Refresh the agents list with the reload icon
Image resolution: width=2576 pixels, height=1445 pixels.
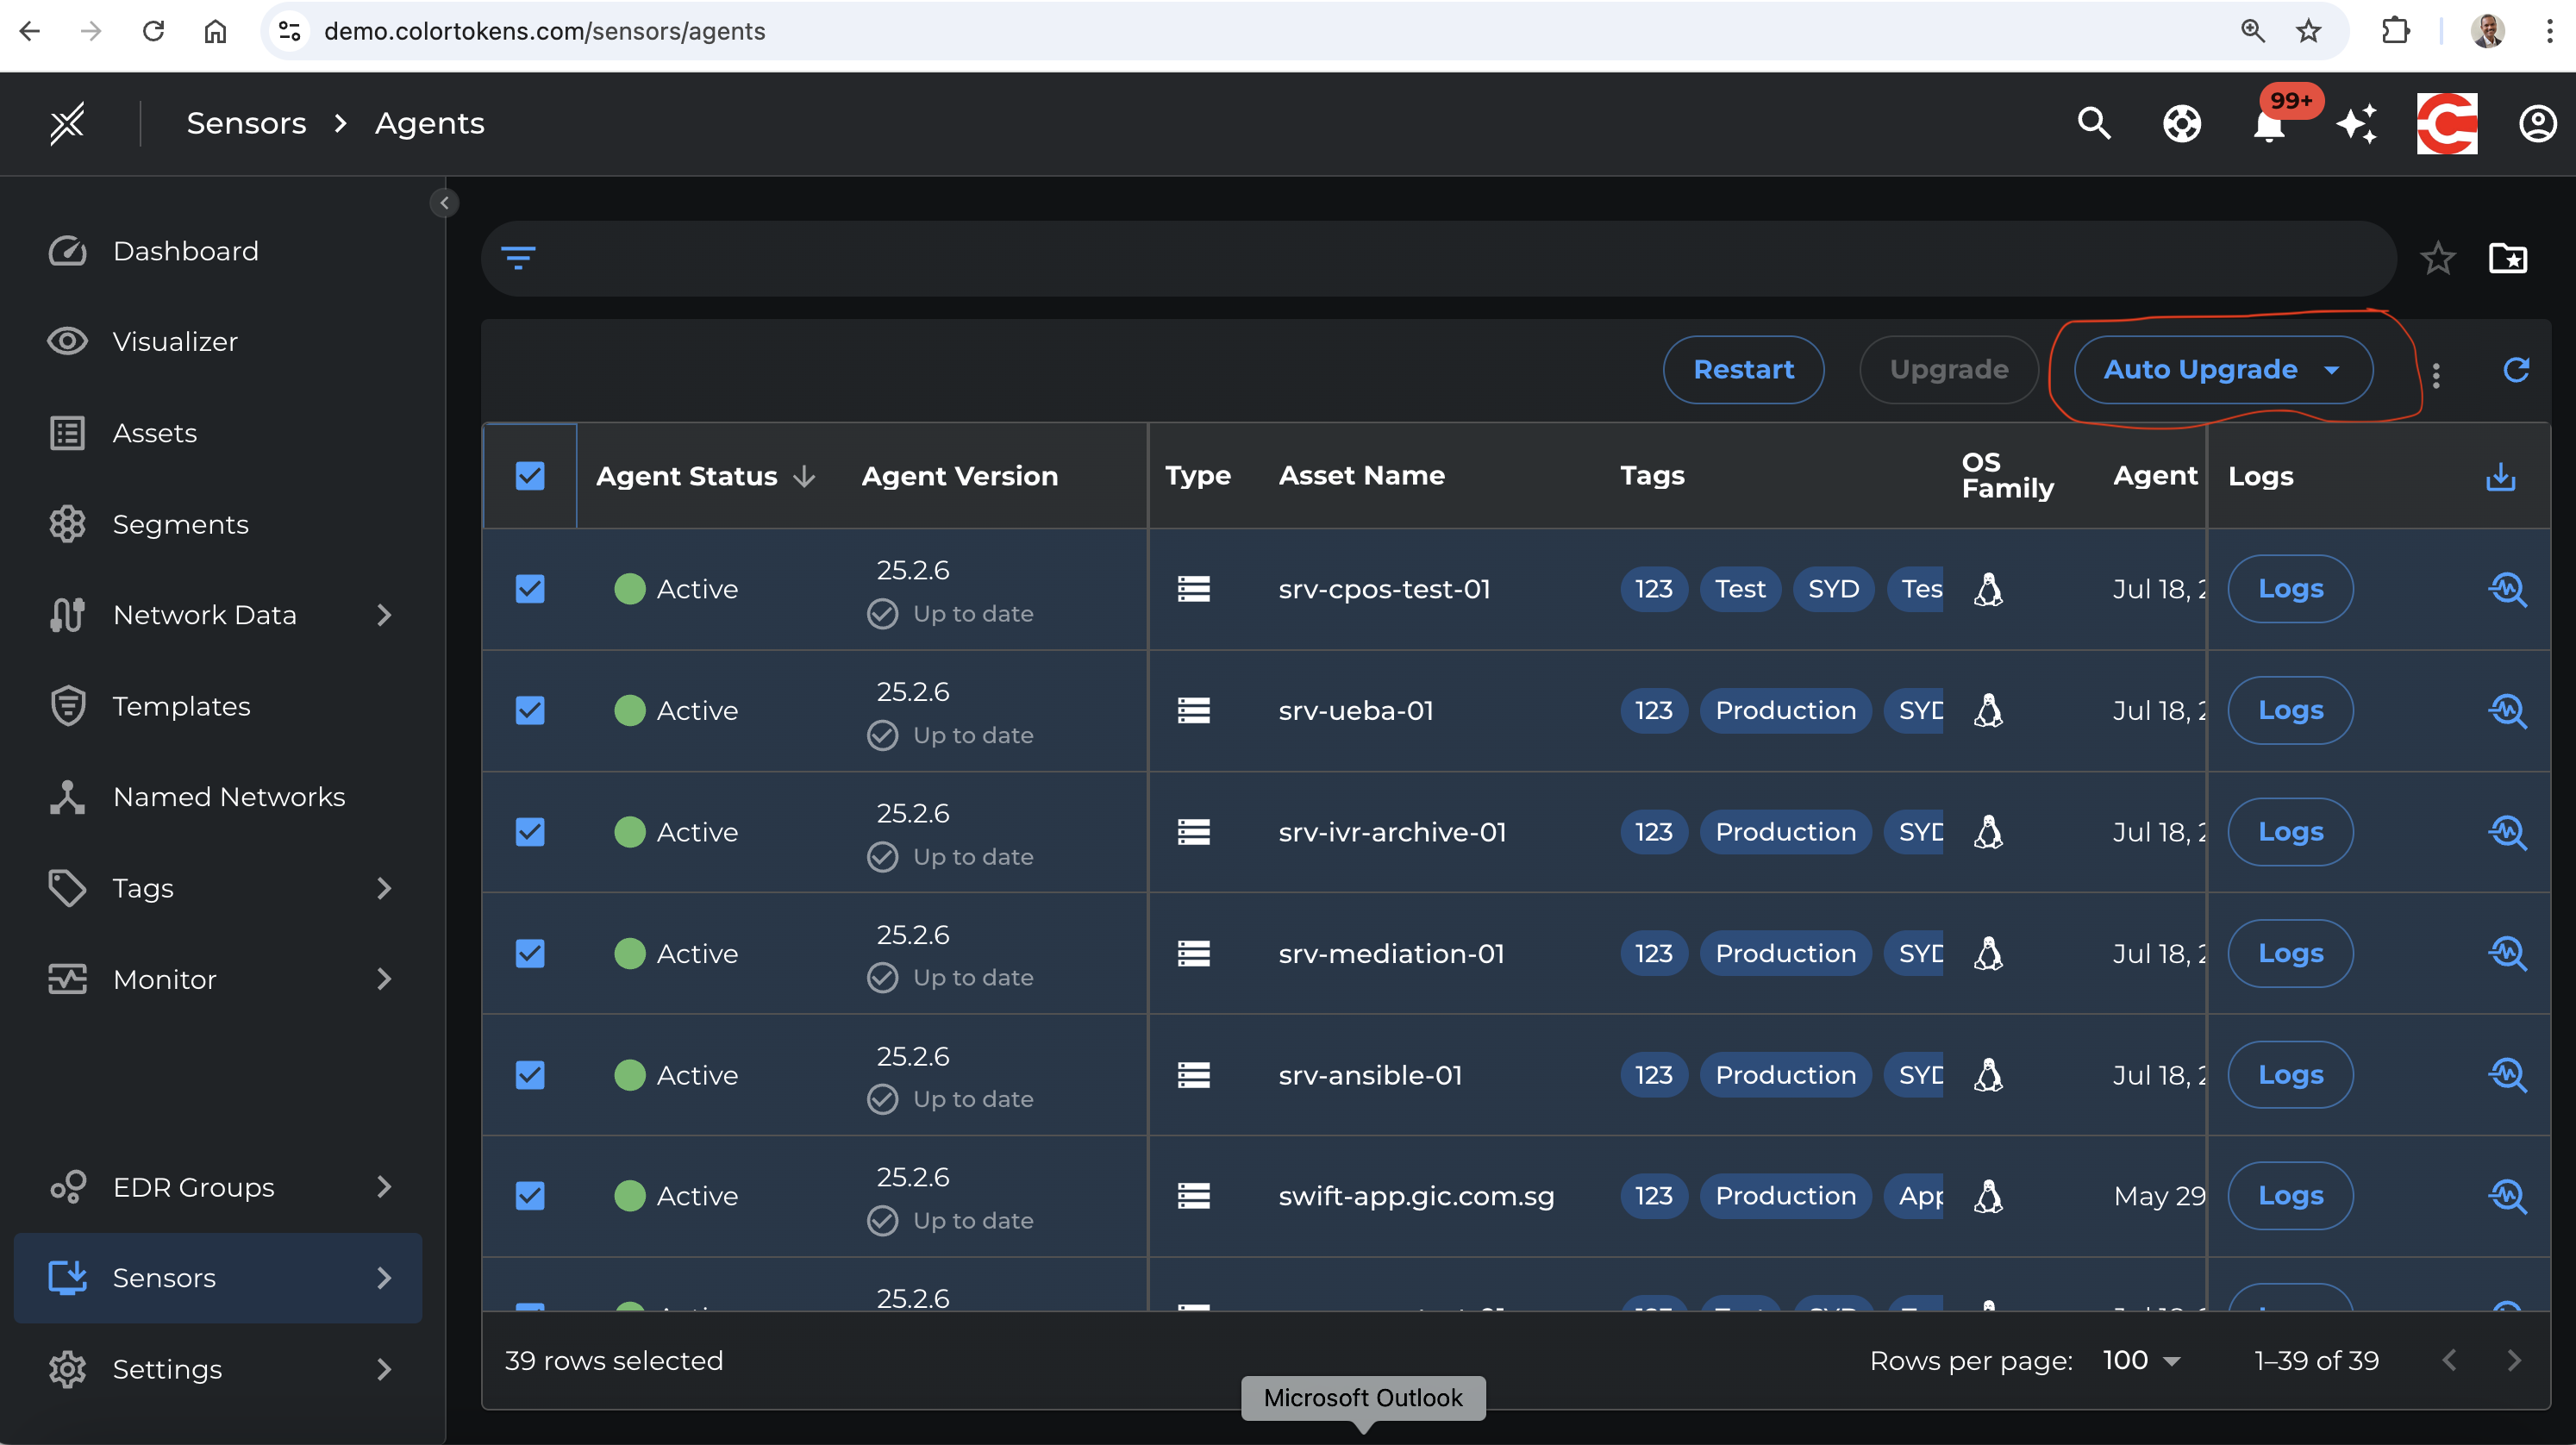[x=2518, y=369]
